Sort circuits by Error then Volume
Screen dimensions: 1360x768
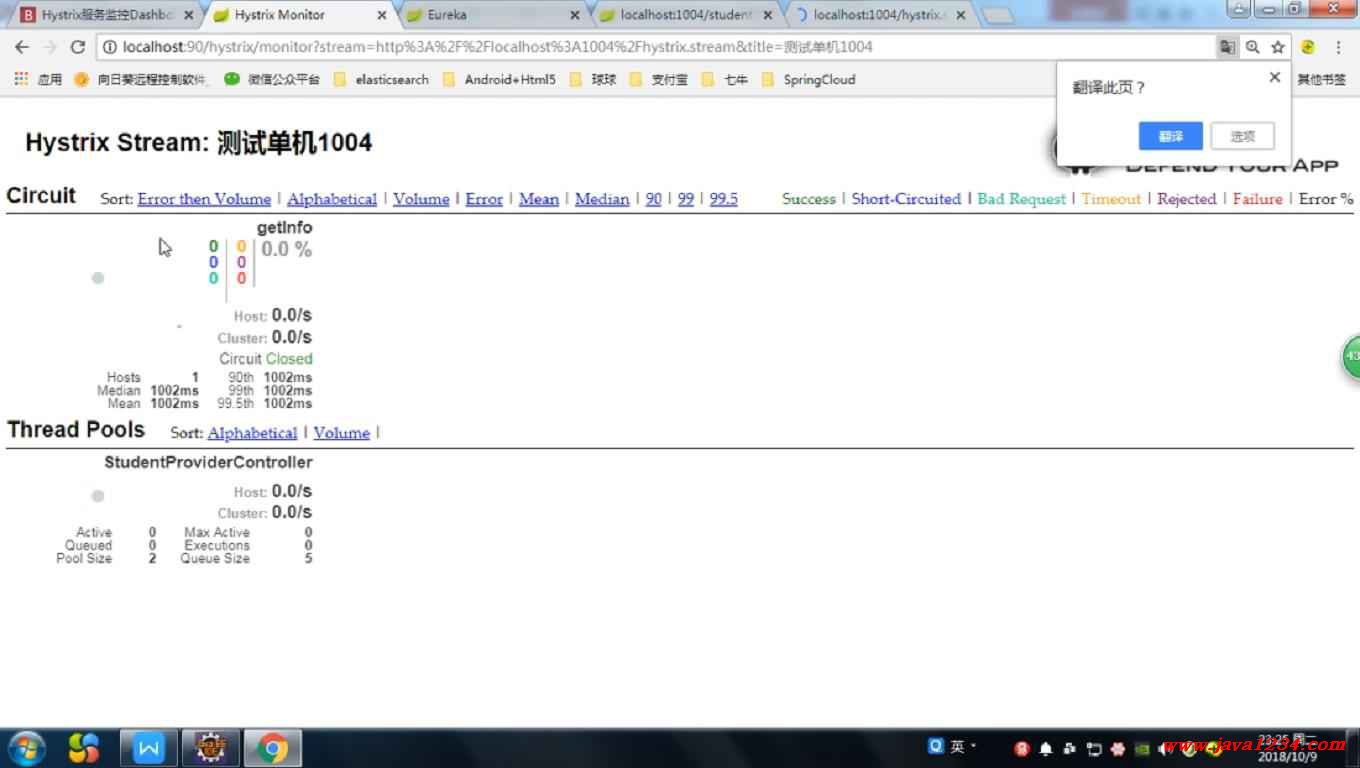(204, 199)
